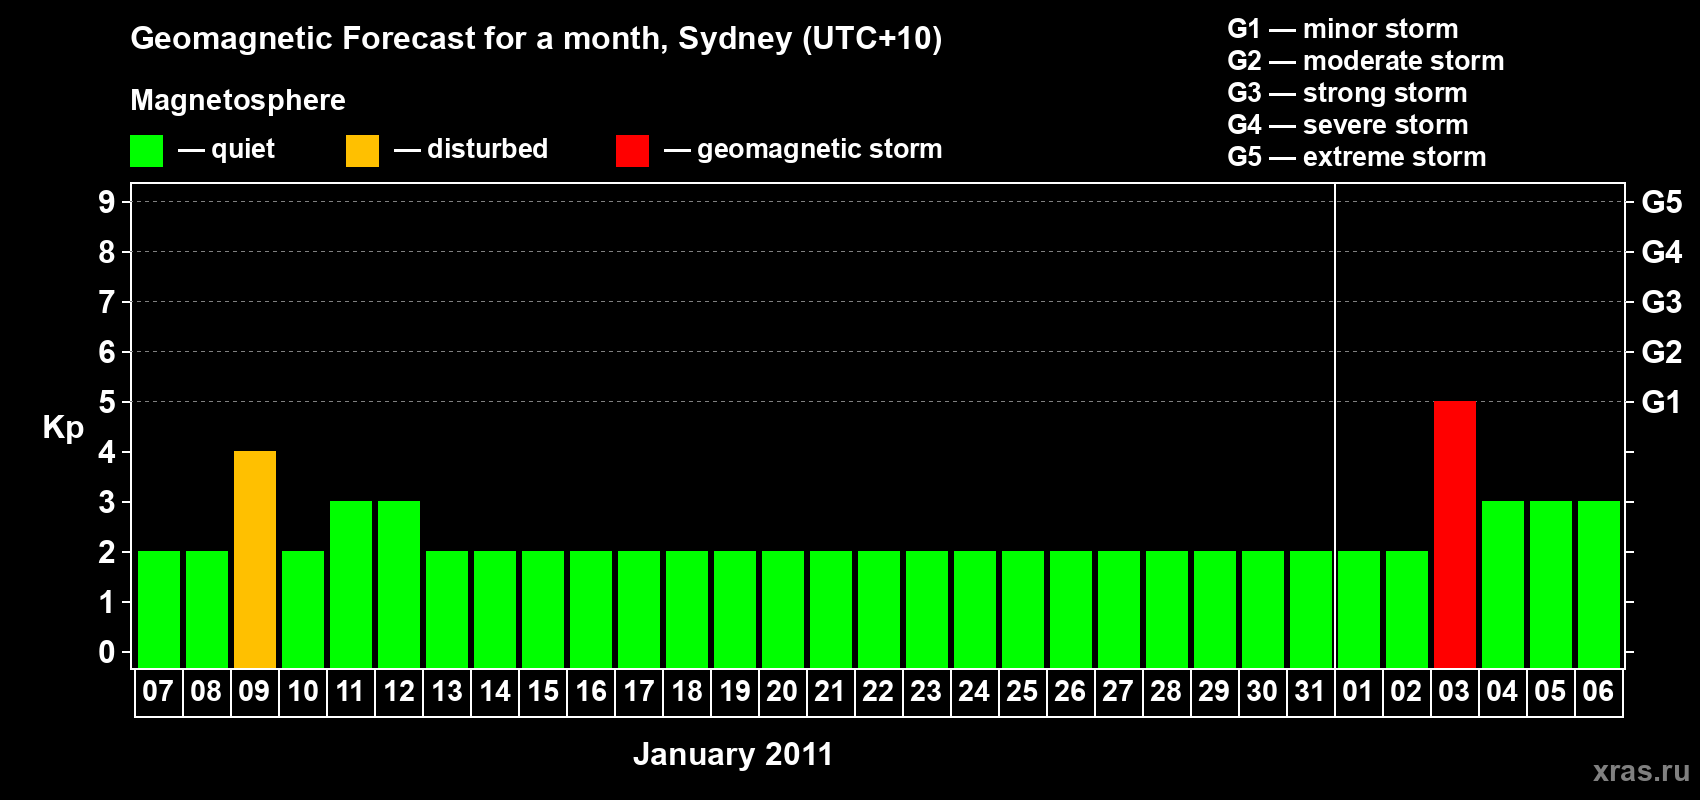Click the green bar for January 31
The image size is (1700, 800).
click(1311, 609)
